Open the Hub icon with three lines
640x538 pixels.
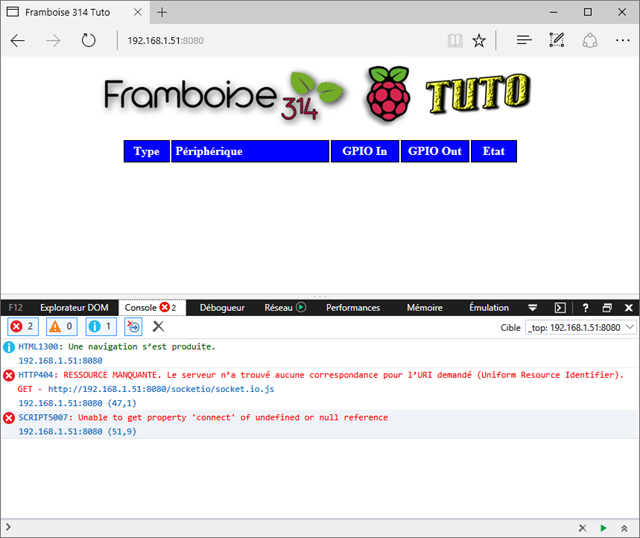[x=524, y=40]
